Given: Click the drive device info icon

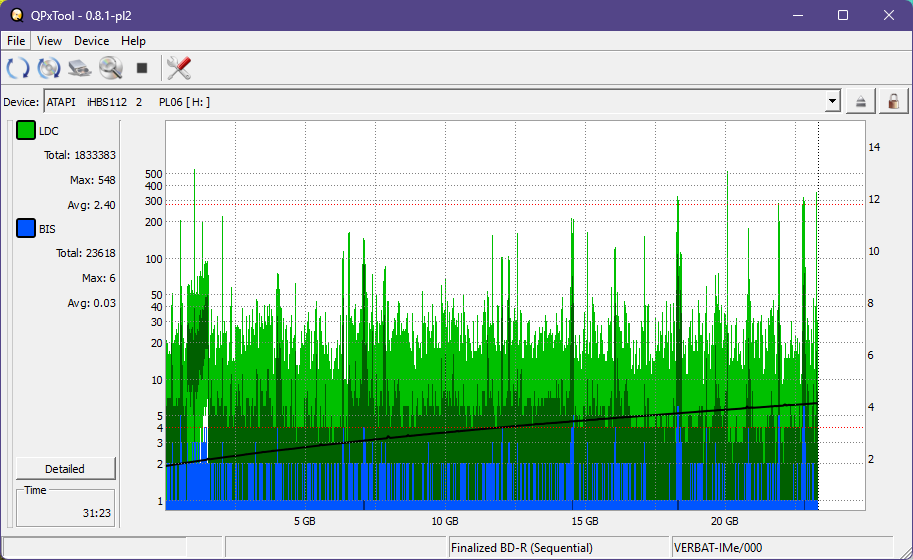Looking at the screenshot, I should [80, 68].
